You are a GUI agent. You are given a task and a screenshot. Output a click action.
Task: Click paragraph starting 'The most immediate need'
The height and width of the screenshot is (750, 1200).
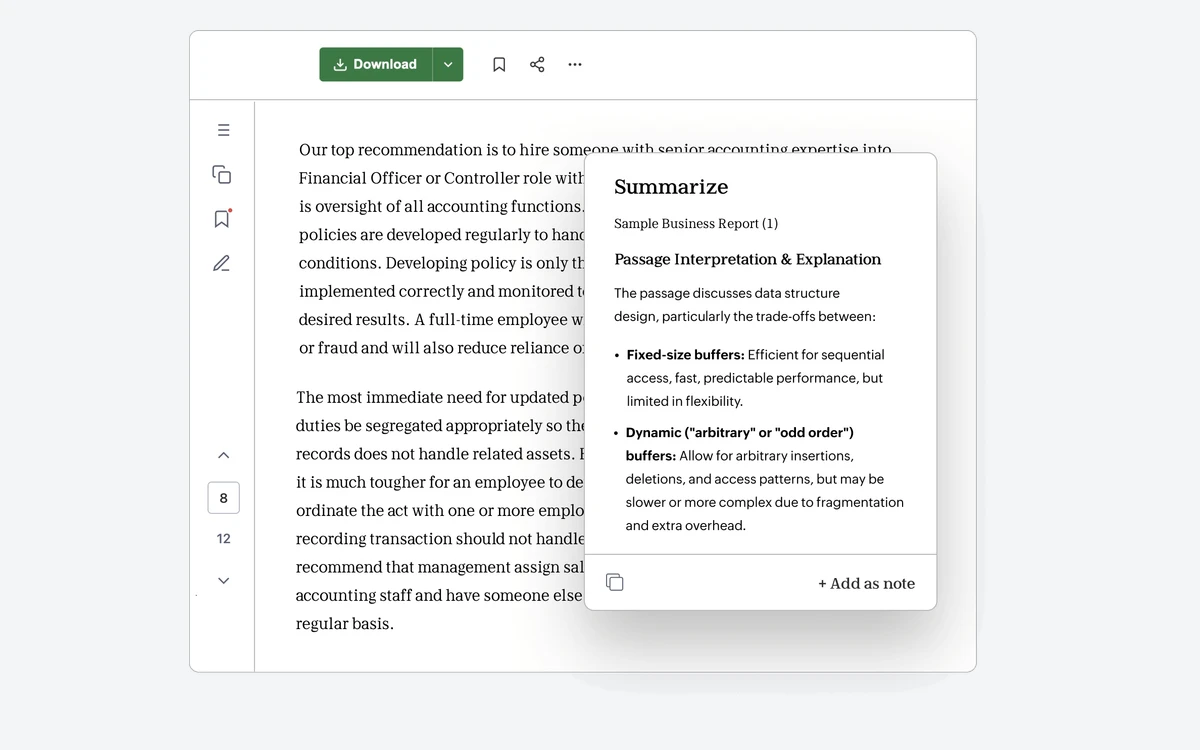440,510
